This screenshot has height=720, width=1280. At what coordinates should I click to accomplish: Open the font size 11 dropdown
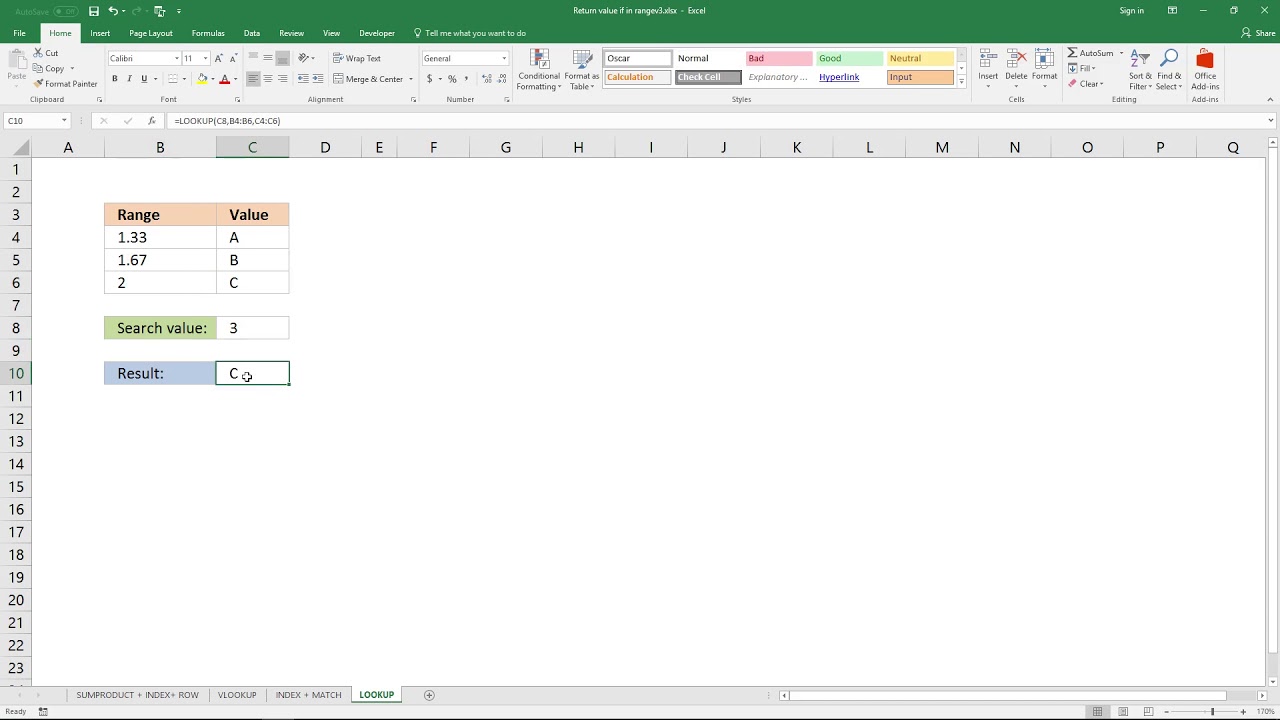click(x=205, y=58)
